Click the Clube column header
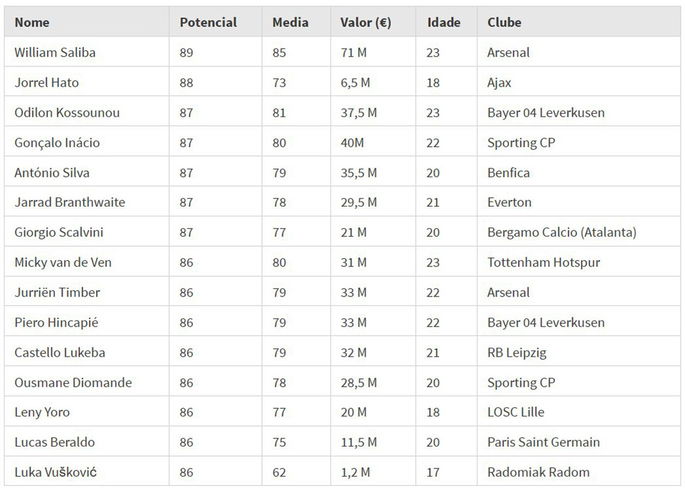 click(504, 22)
